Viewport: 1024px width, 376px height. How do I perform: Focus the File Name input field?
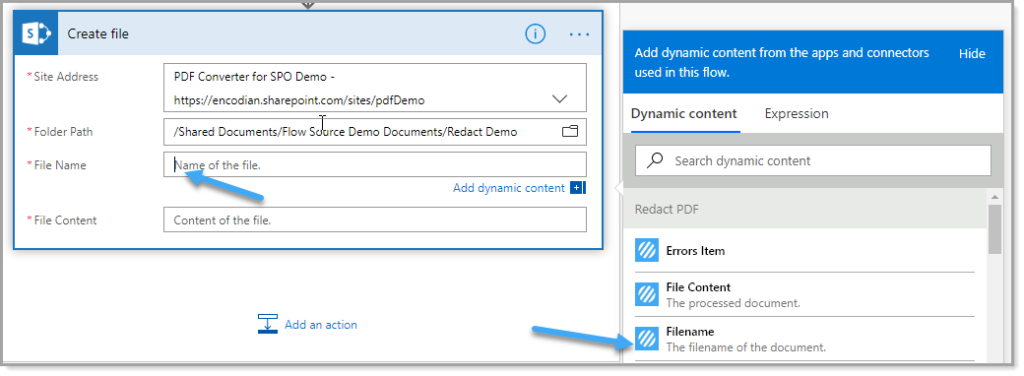click(375, 164)
